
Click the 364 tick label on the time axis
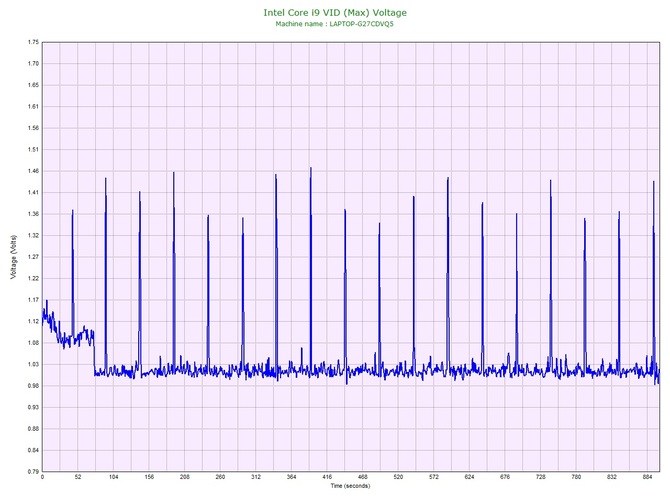(291, 477)
